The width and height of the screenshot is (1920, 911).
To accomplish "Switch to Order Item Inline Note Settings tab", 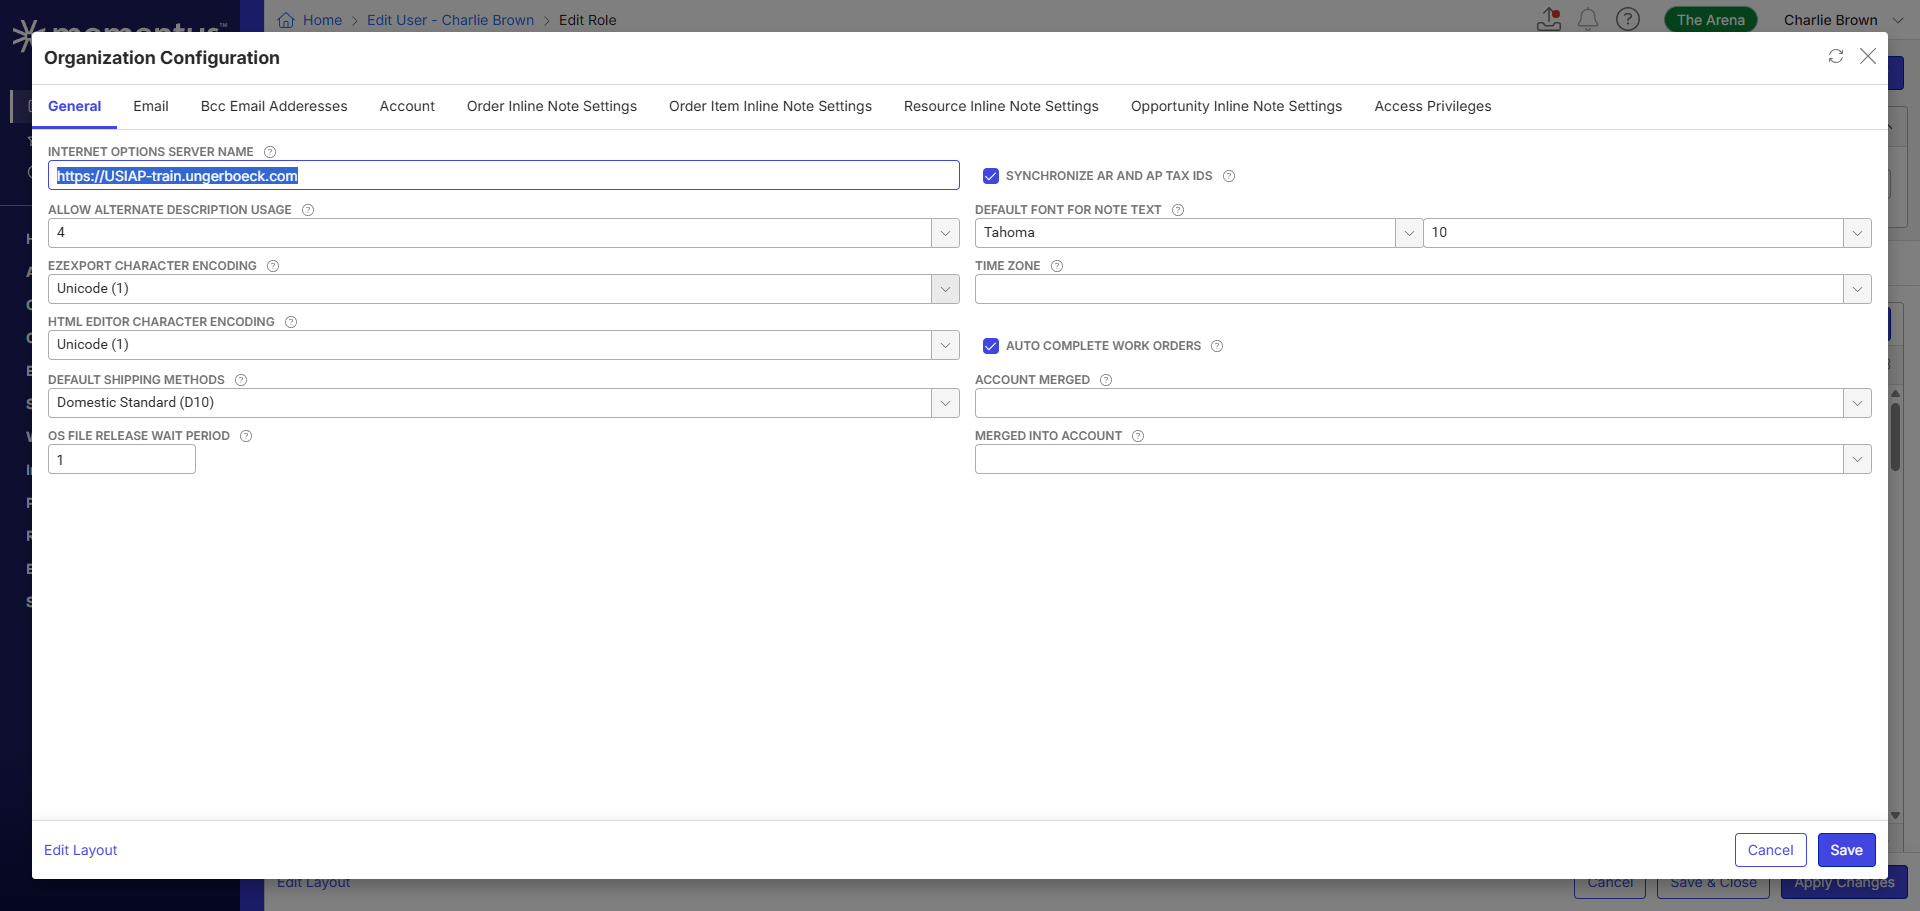I will coord(770,106).
